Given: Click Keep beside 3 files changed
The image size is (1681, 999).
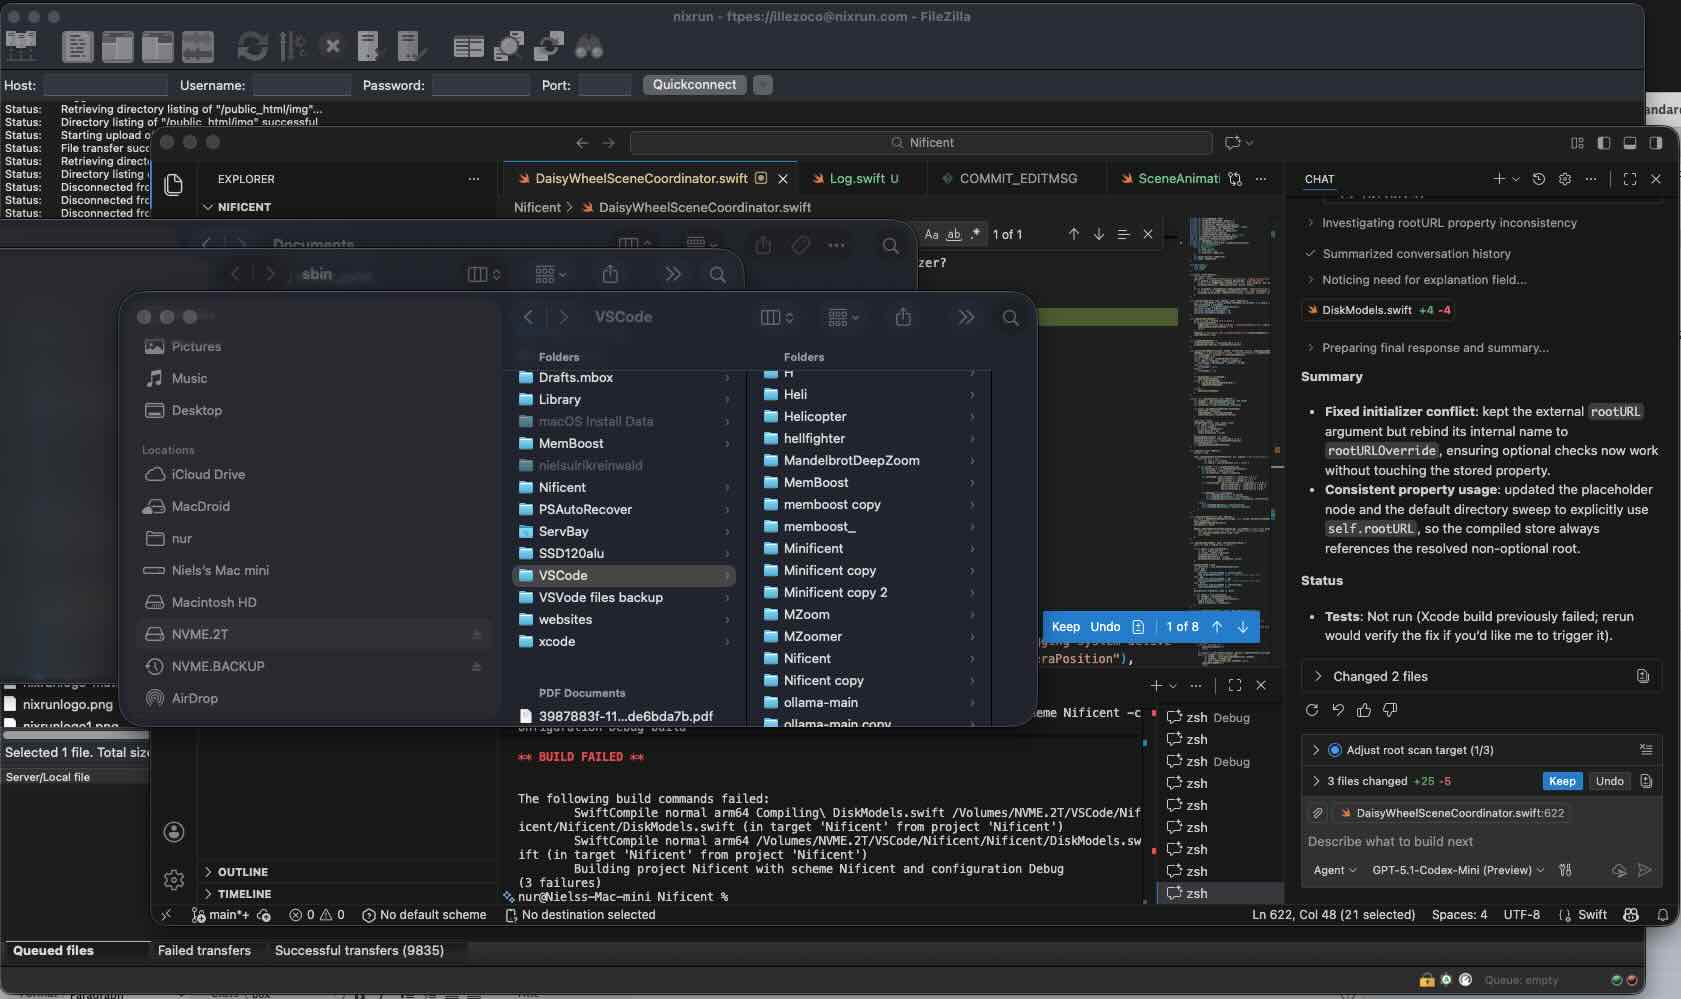Looking at the screenshot, I should click(1561, 781).
